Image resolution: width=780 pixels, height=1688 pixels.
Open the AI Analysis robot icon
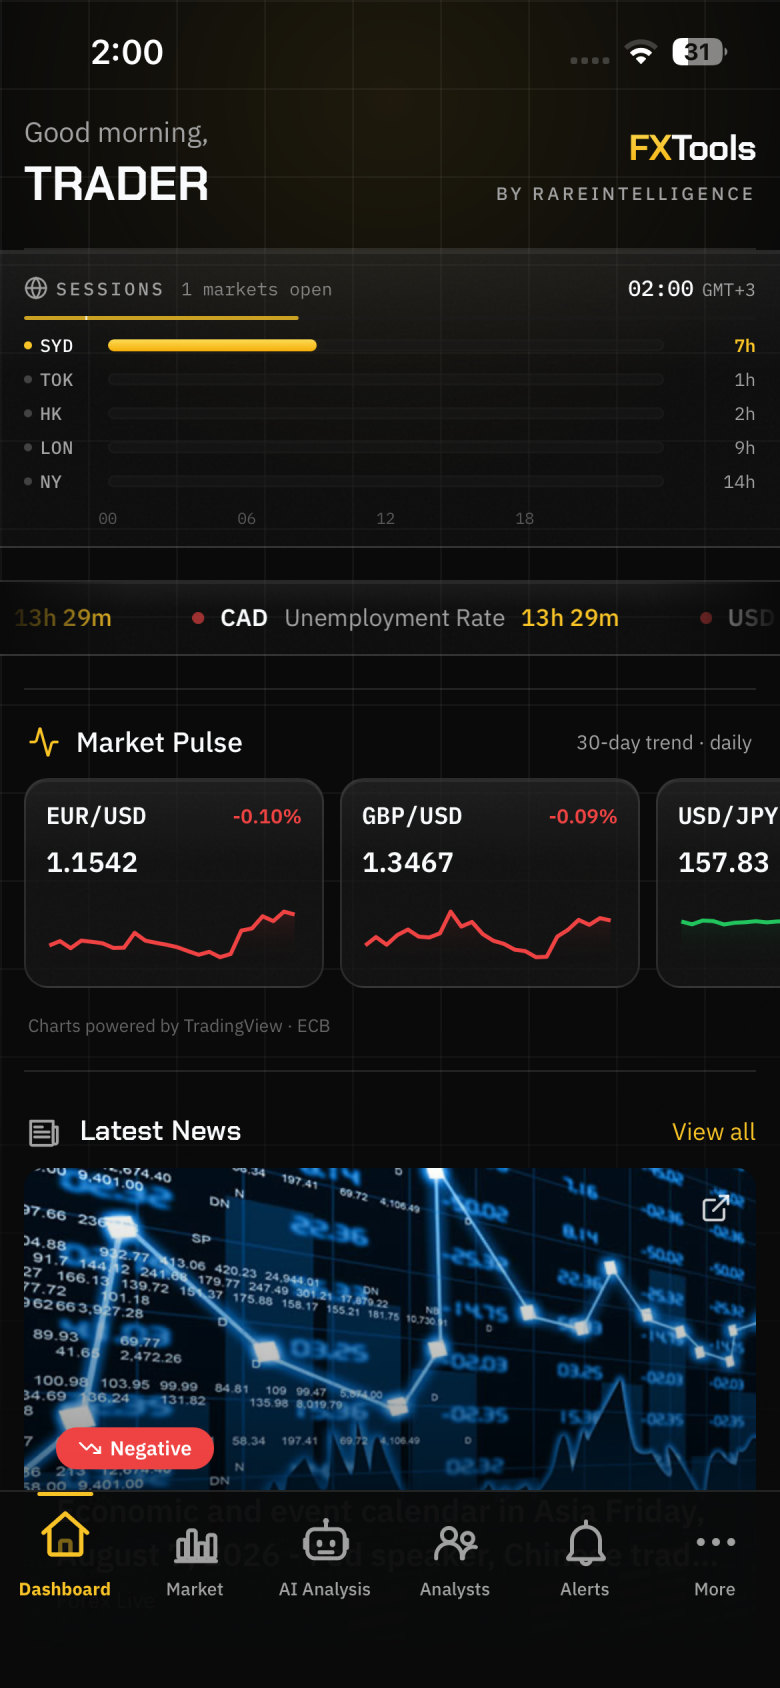click(x=325, y=1543)
